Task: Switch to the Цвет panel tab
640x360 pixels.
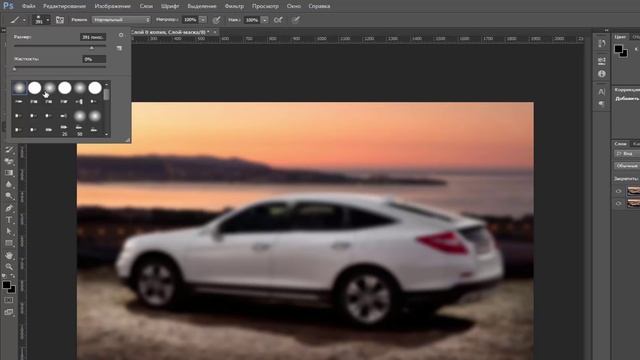Action: tap(620, 37)
